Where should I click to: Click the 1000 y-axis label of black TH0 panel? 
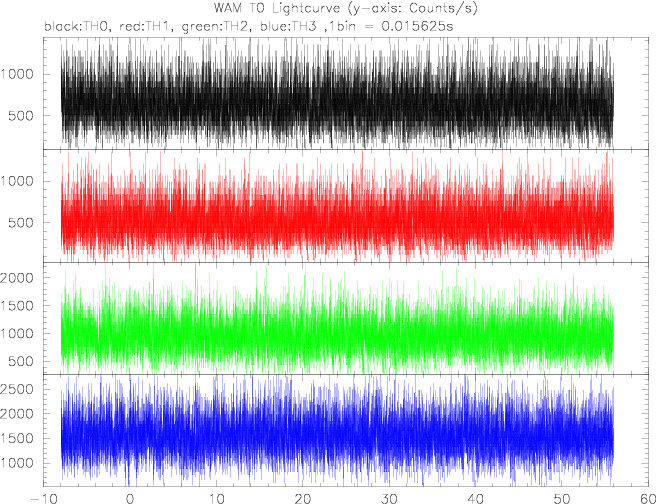tap(17, 75)
